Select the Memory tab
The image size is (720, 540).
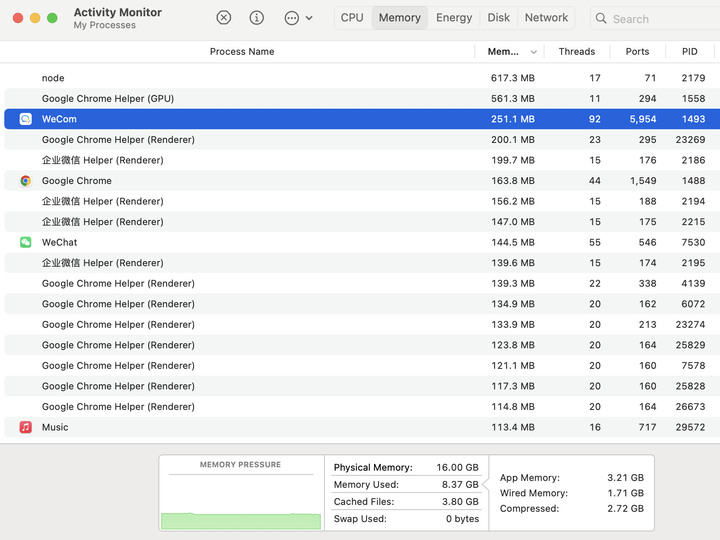tap(399, 18)
